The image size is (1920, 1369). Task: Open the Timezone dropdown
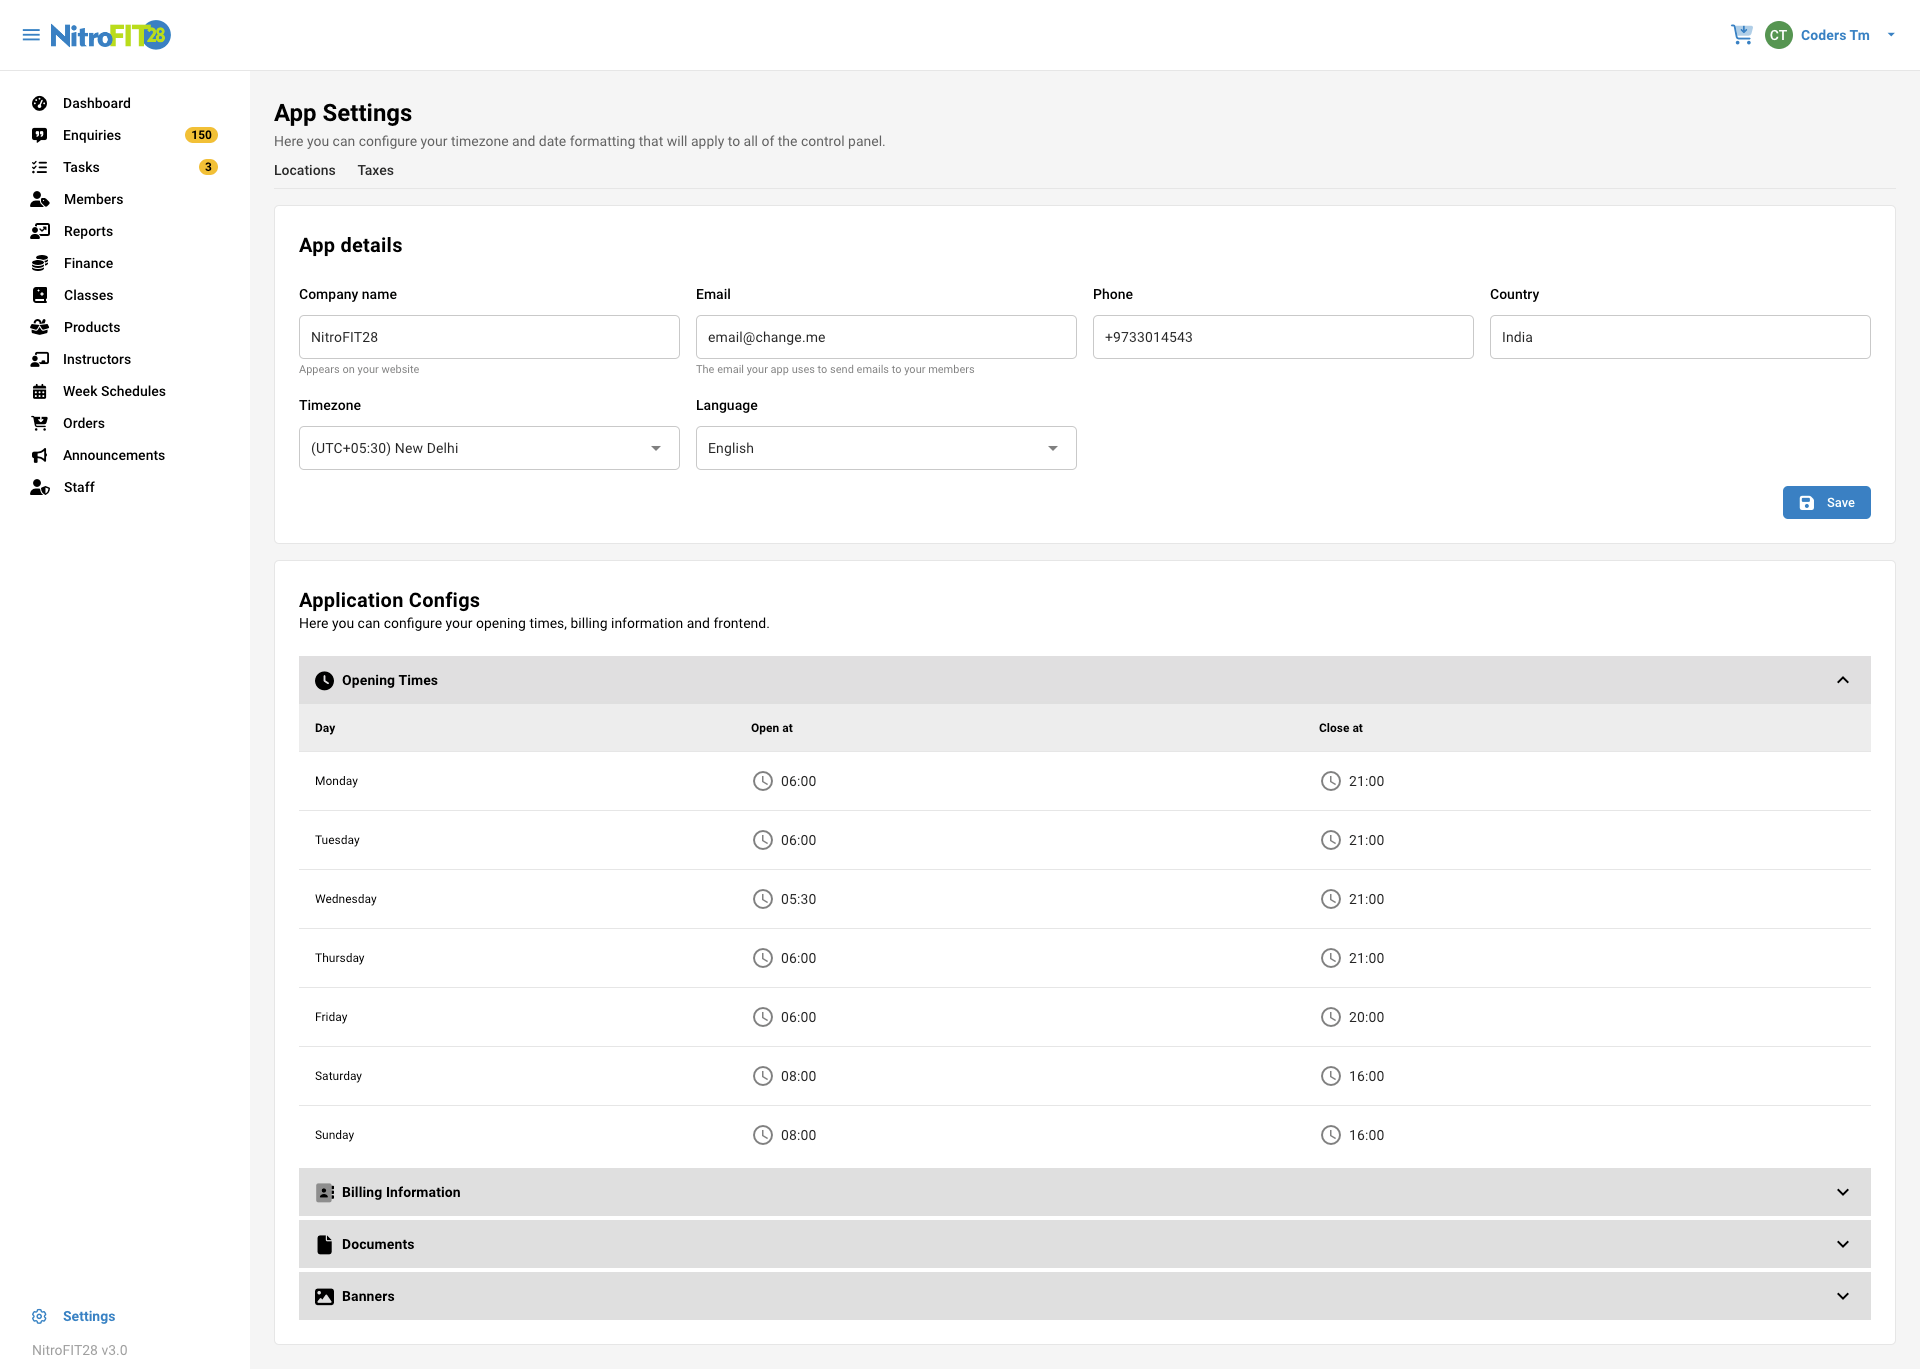click(488, 448)
